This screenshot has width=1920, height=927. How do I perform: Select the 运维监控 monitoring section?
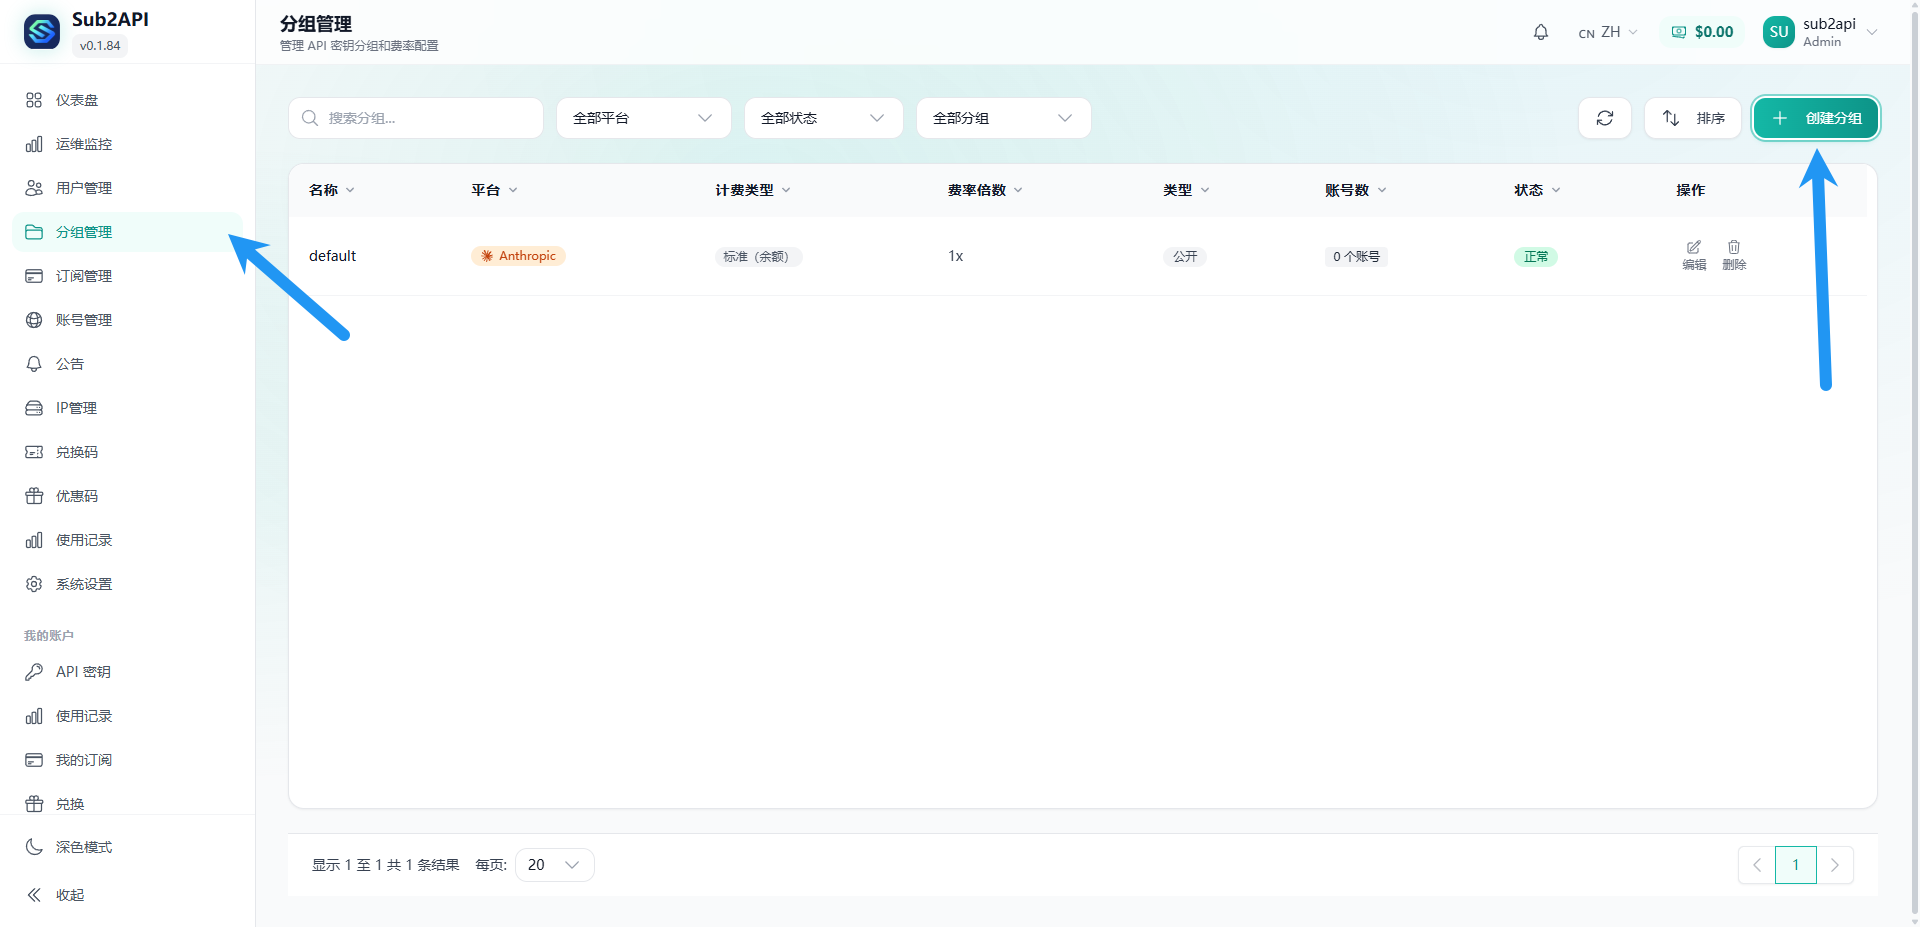tap(80, 144)
